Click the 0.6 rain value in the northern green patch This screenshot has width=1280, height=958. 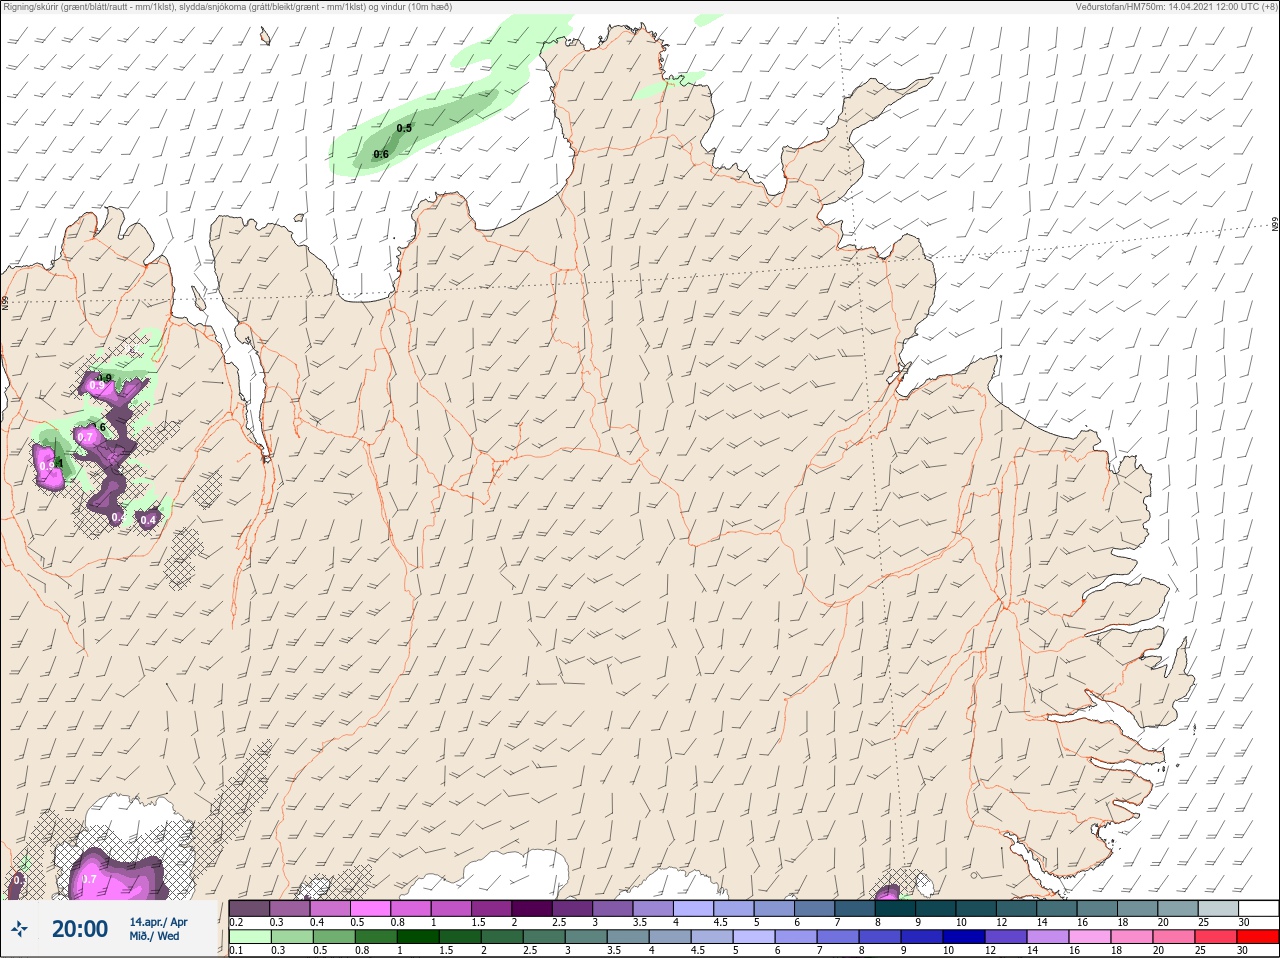[x=381, y=154]
